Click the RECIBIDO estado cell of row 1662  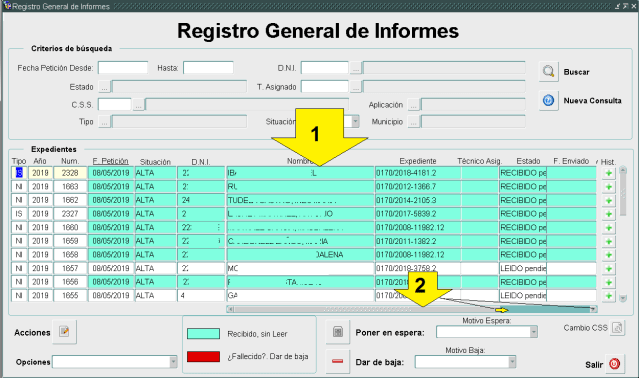click(523, 200)
